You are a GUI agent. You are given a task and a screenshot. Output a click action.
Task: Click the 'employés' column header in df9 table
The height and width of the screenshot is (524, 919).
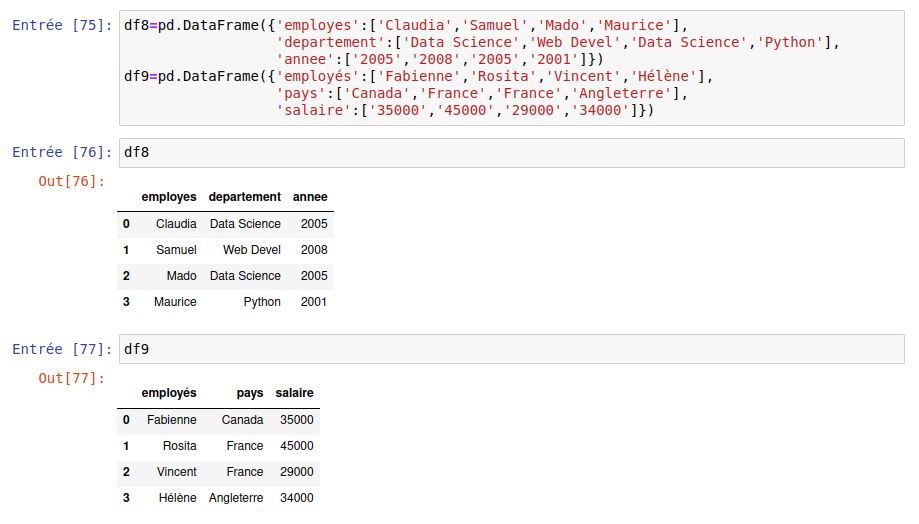pyautogui.click(x=169, y=393)
